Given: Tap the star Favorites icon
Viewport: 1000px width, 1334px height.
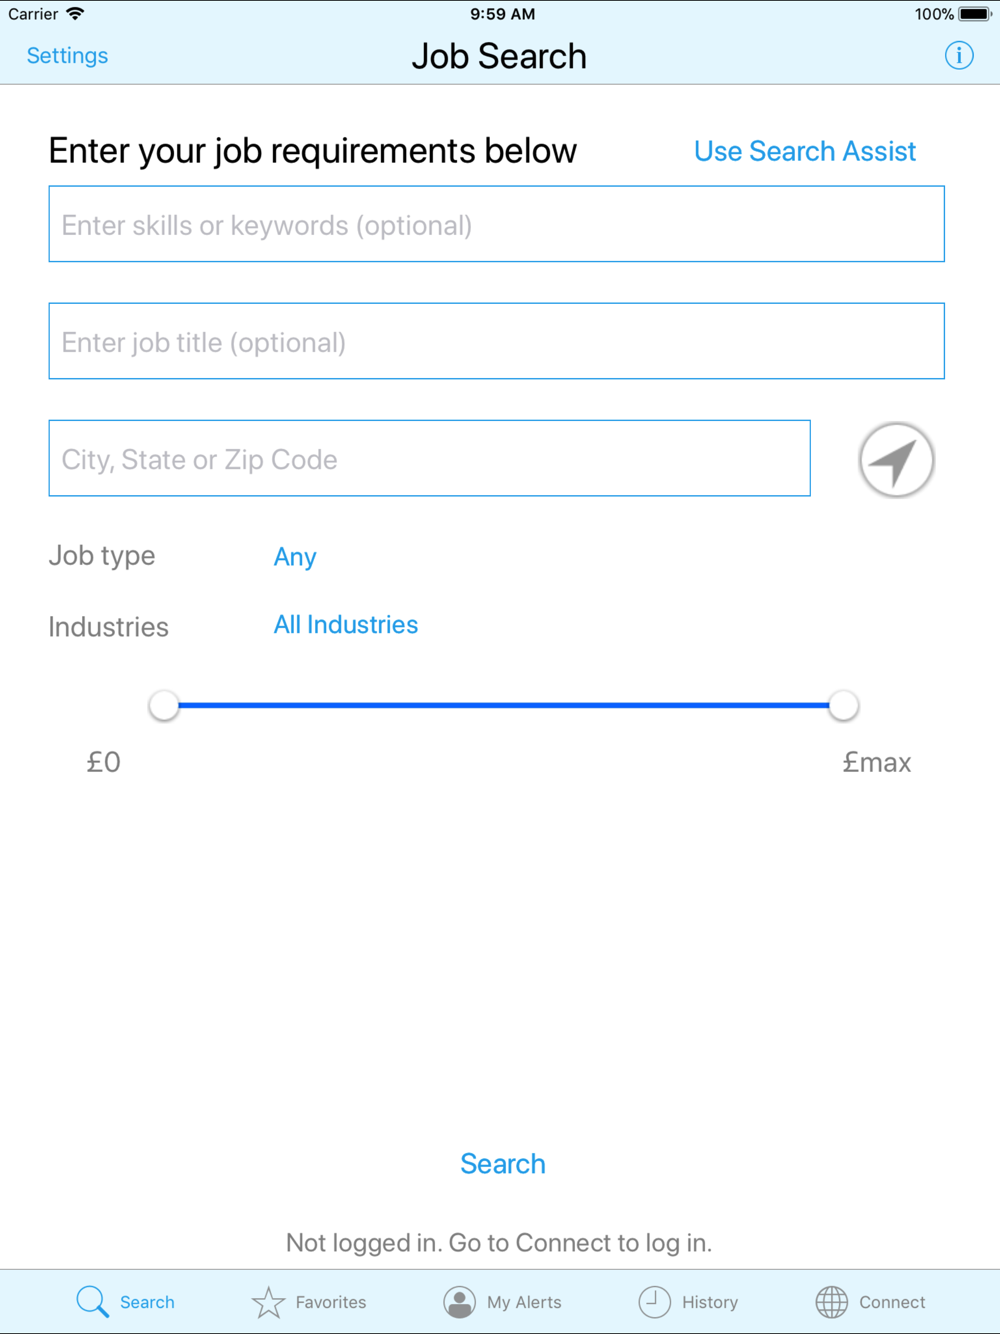Looking at the screenshot, I should coord(268,1302).
